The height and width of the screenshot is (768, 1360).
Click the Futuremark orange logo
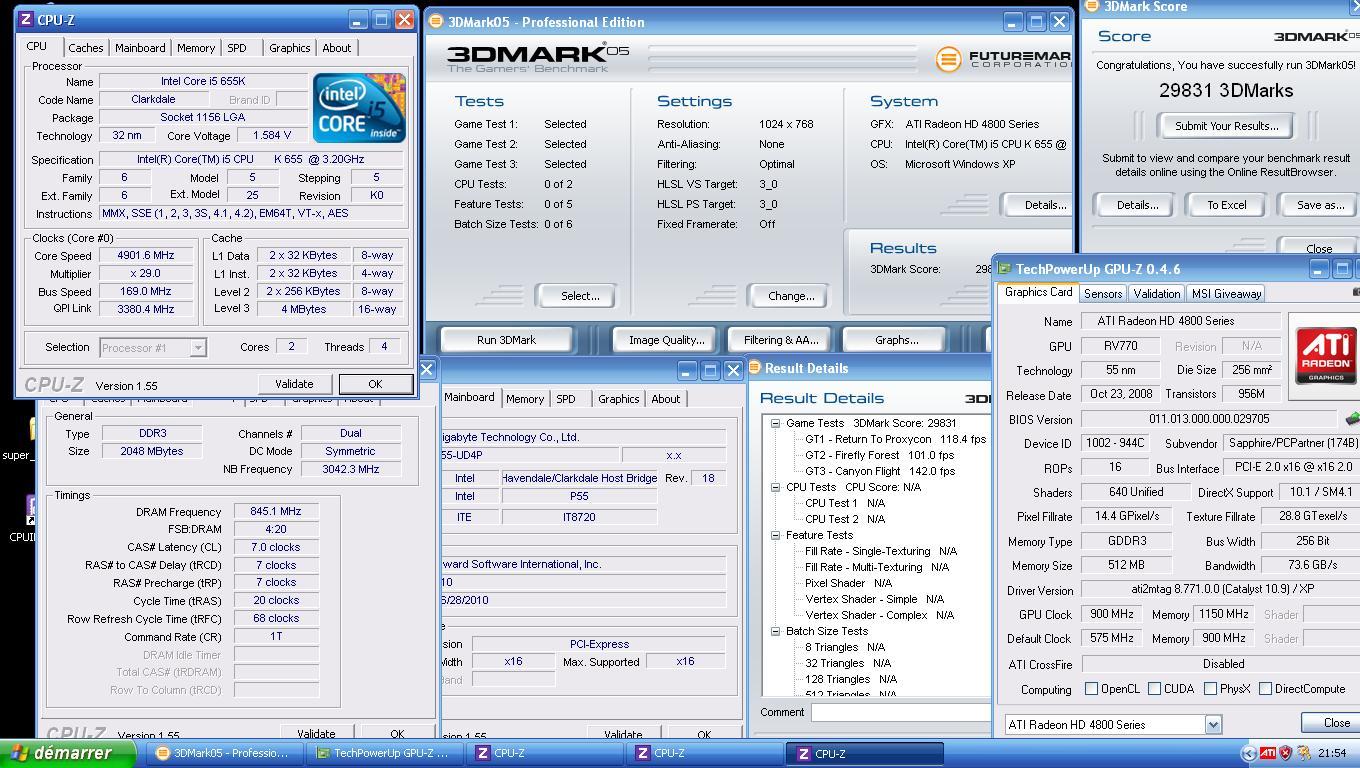click(948, 59)
